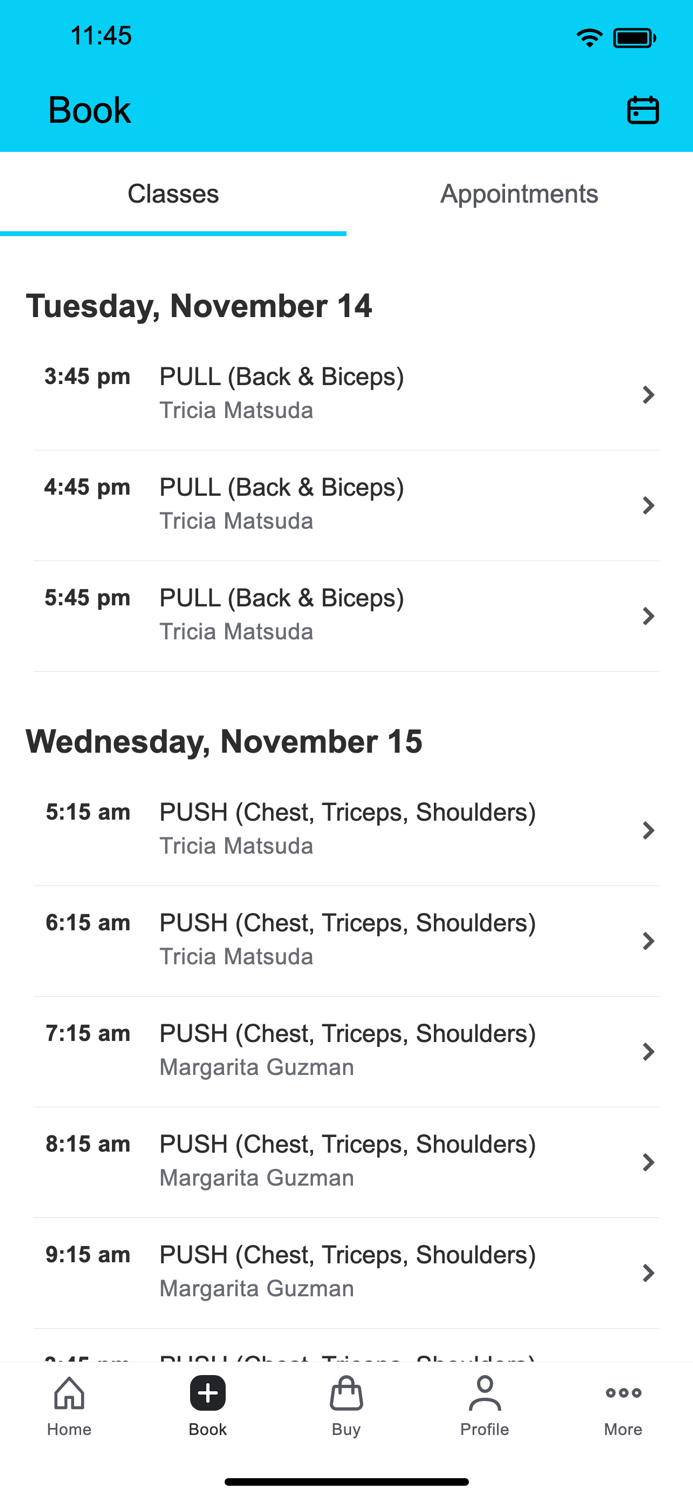Tap the Wi-Fi status icon
The width and height of the screenshot is (693, 1500).
click(589, 36)
